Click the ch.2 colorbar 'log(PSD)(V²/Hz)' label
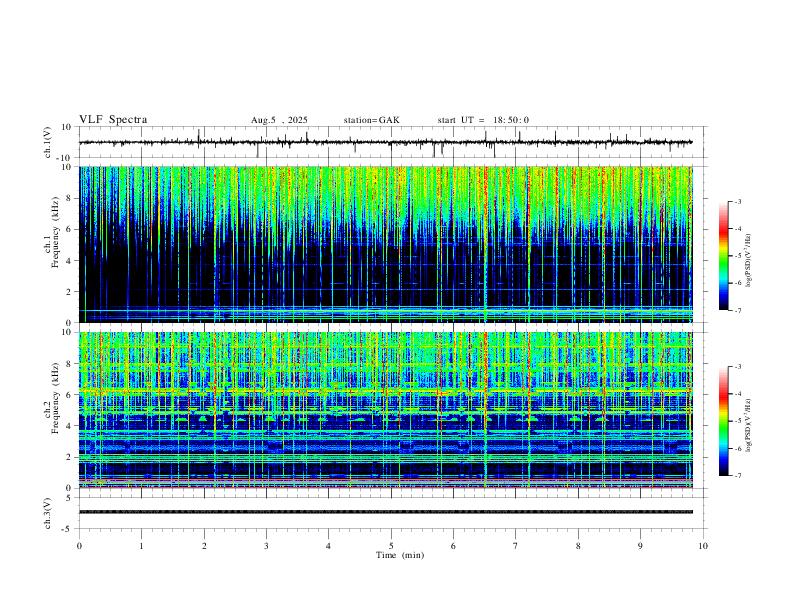 tap(748, 426)
